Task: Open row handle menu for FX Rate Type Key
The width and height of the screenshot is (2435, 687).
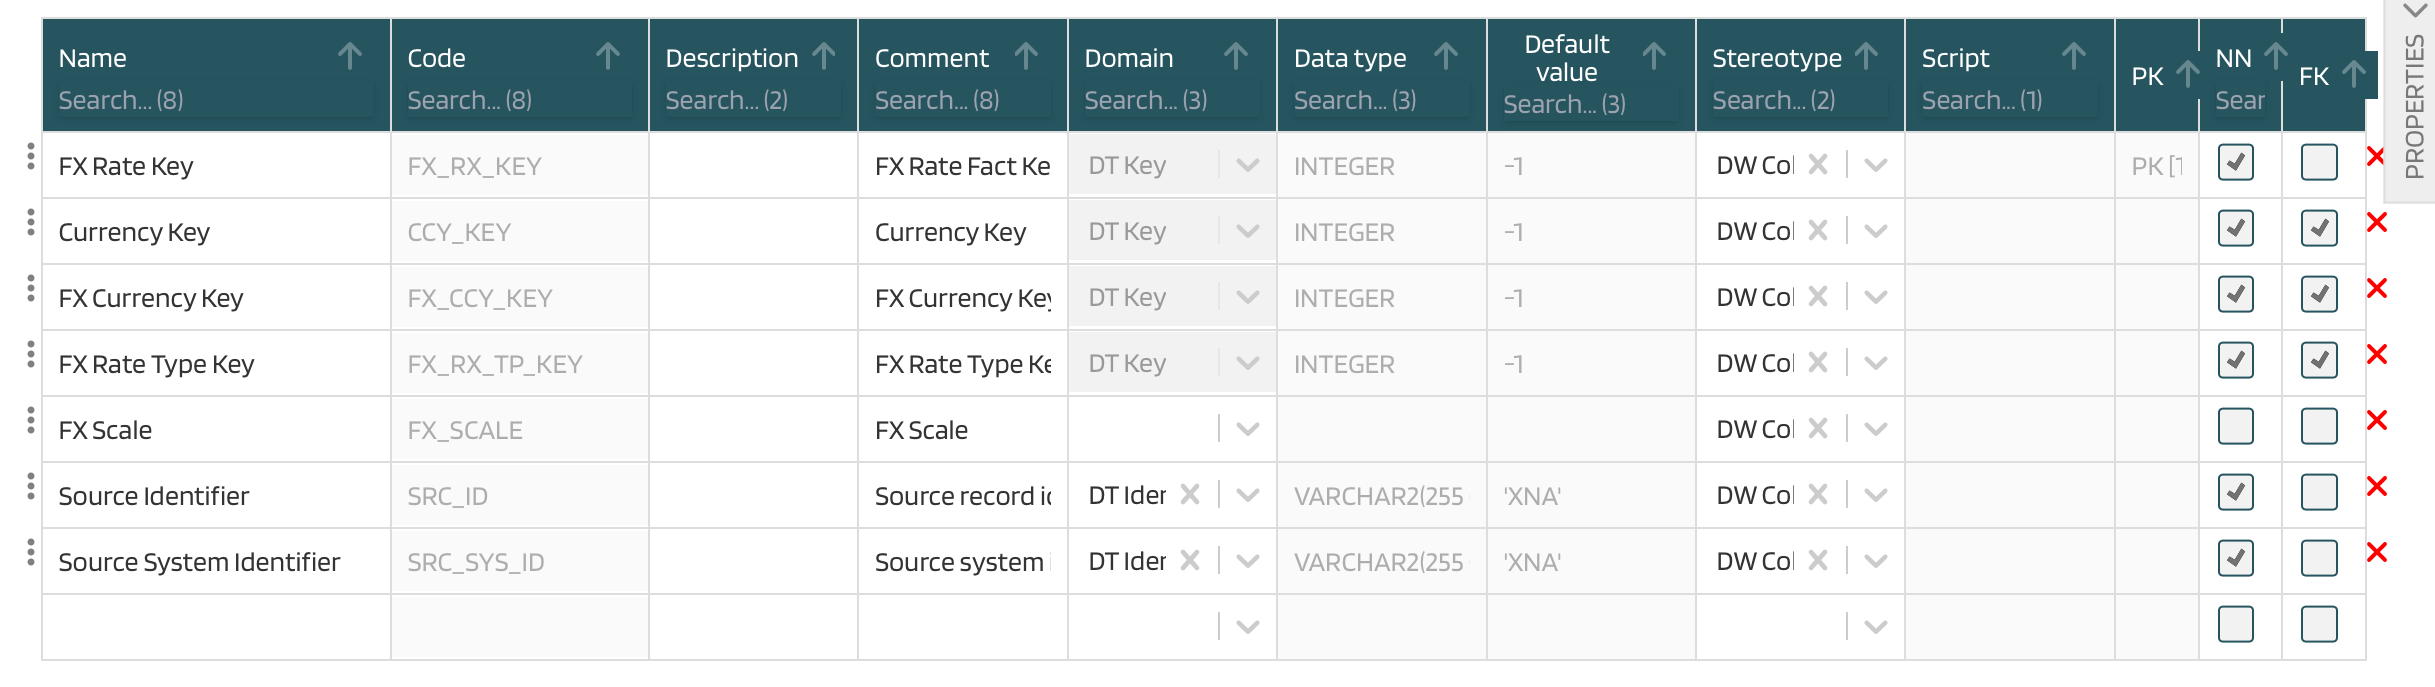Action: point(31,354)
